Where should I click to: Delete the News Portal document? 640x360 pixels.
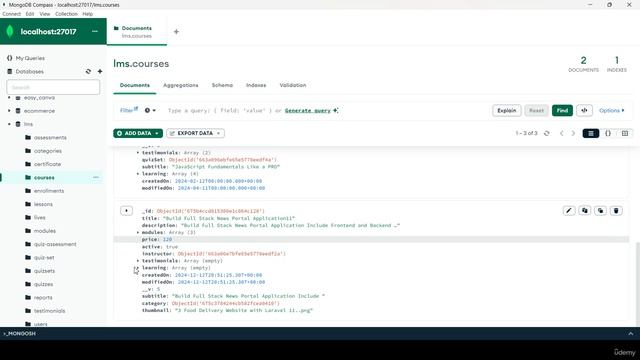click(616, 211)
